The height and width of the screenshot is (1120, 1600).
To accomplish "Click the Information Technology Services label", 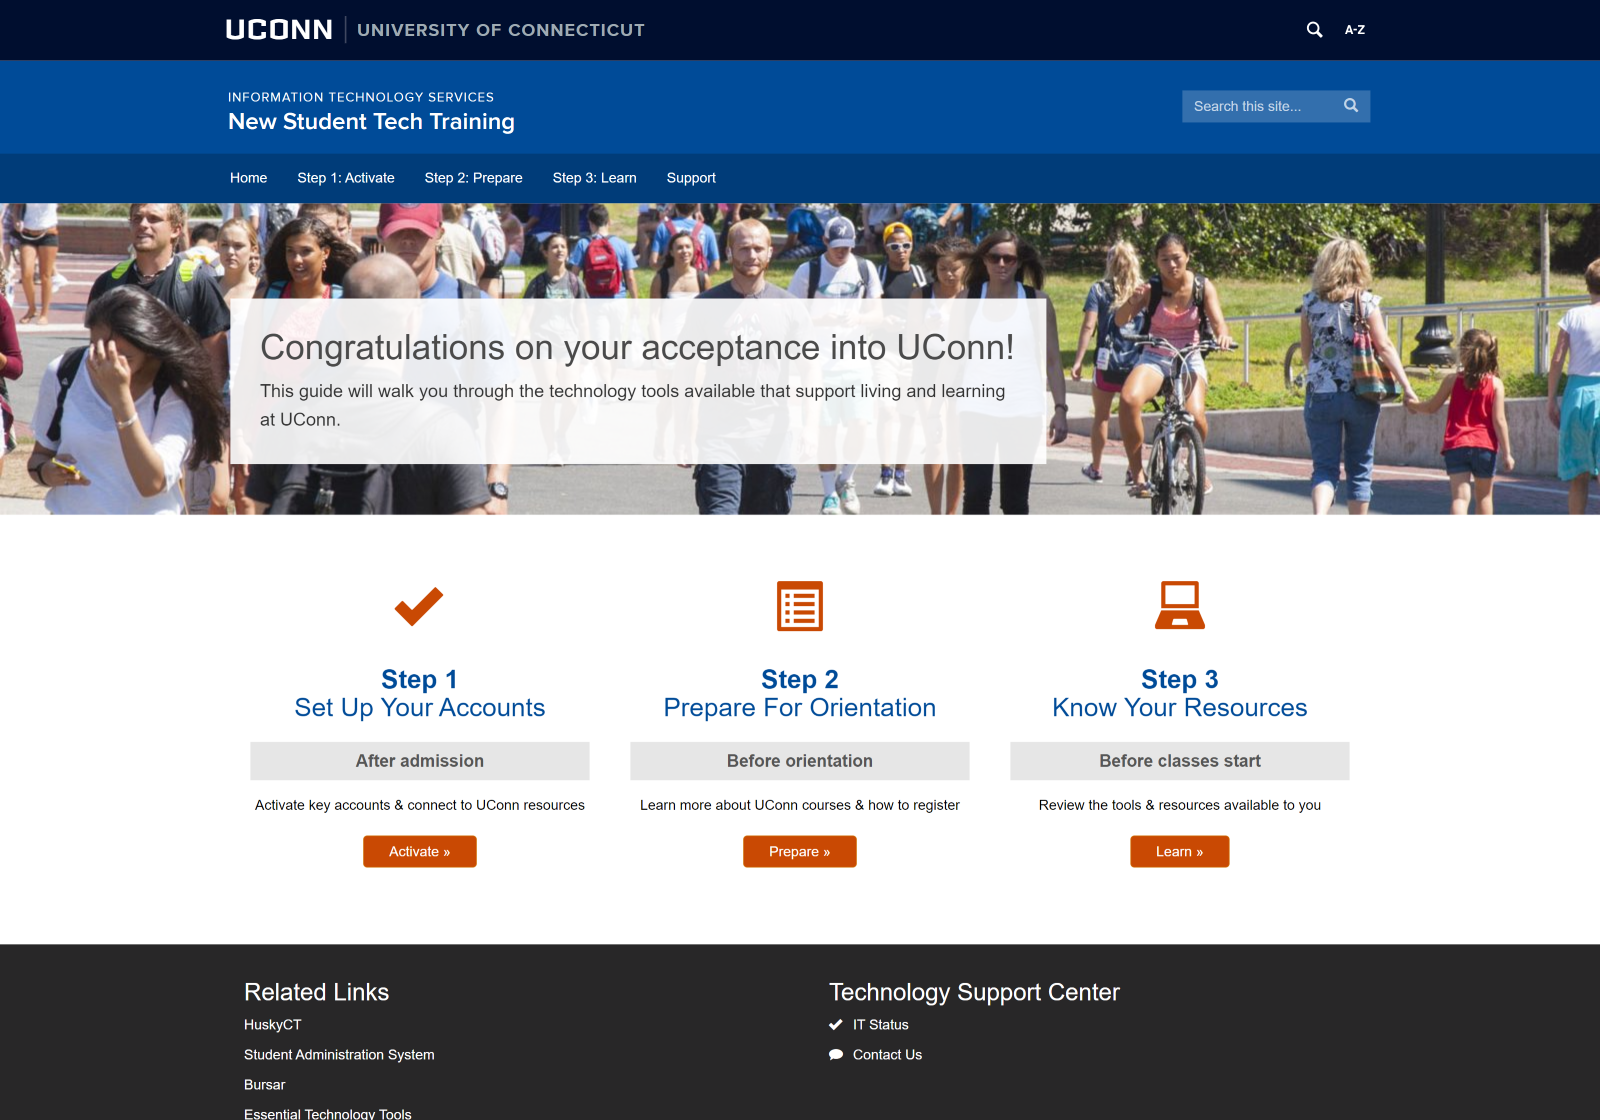I will [x=361, y=97].
